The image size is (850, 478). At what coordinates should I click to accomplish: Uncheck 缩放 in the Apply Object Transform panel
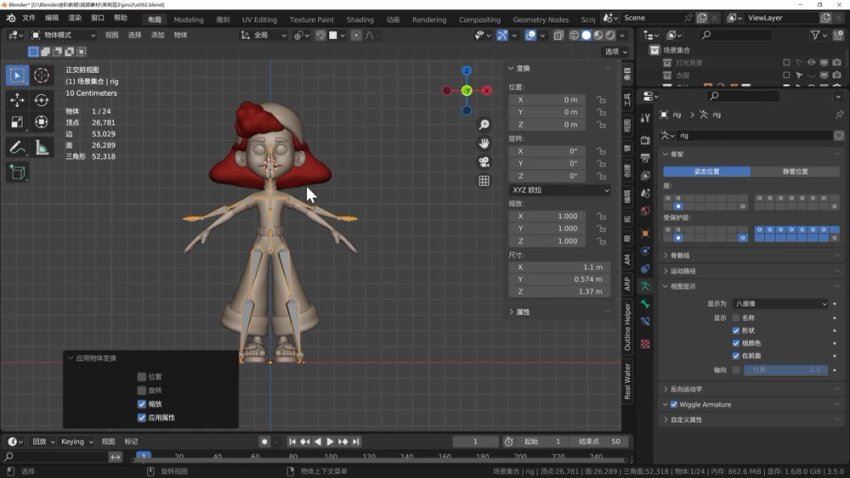(x=141, y=404)
